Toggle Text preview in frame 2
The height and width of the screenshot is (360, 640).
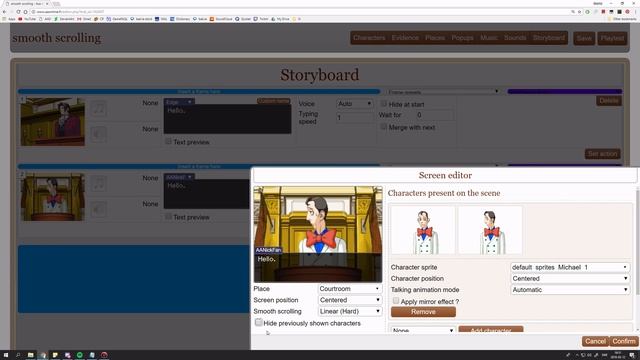point(168,216)
